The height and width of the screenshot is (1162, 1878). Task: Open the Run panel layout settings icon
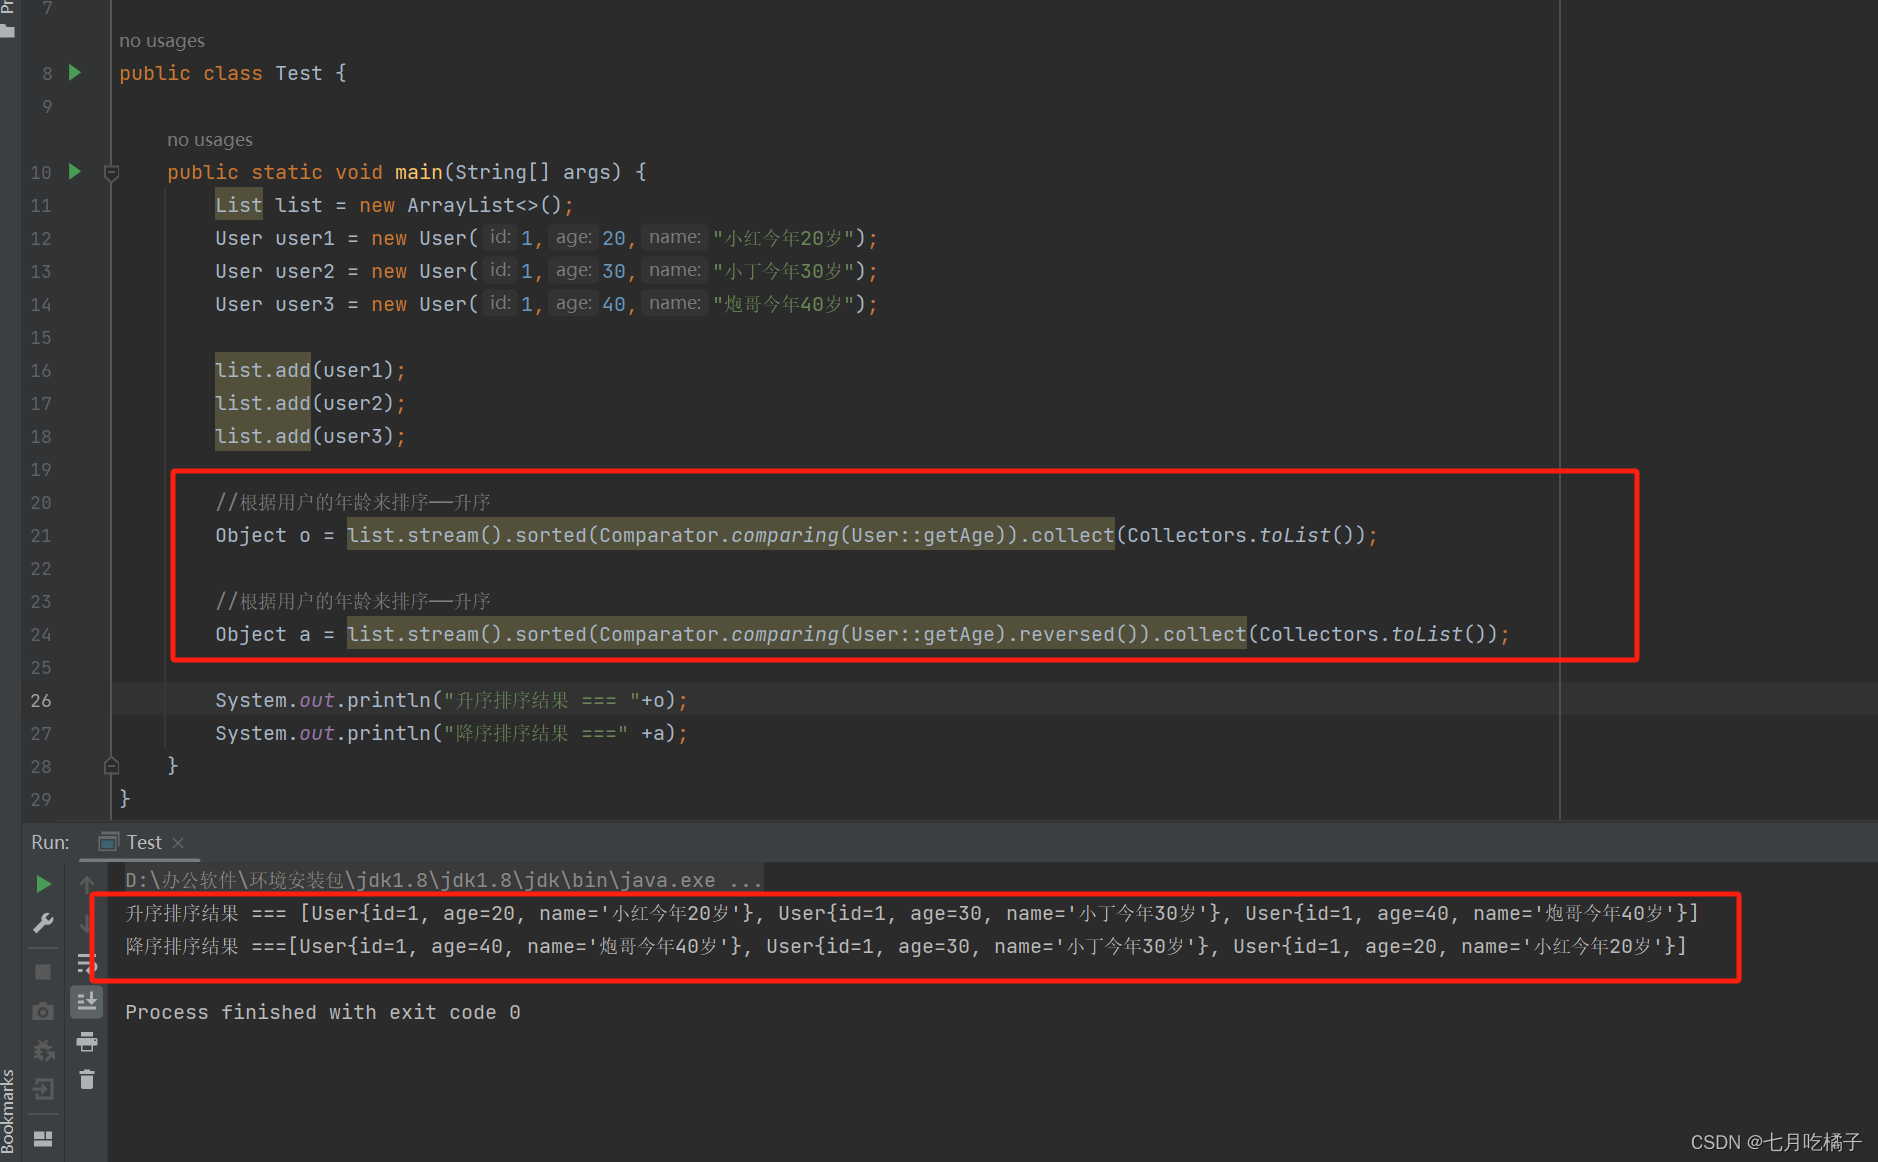pyautogui.click(x=43, y=1138)
